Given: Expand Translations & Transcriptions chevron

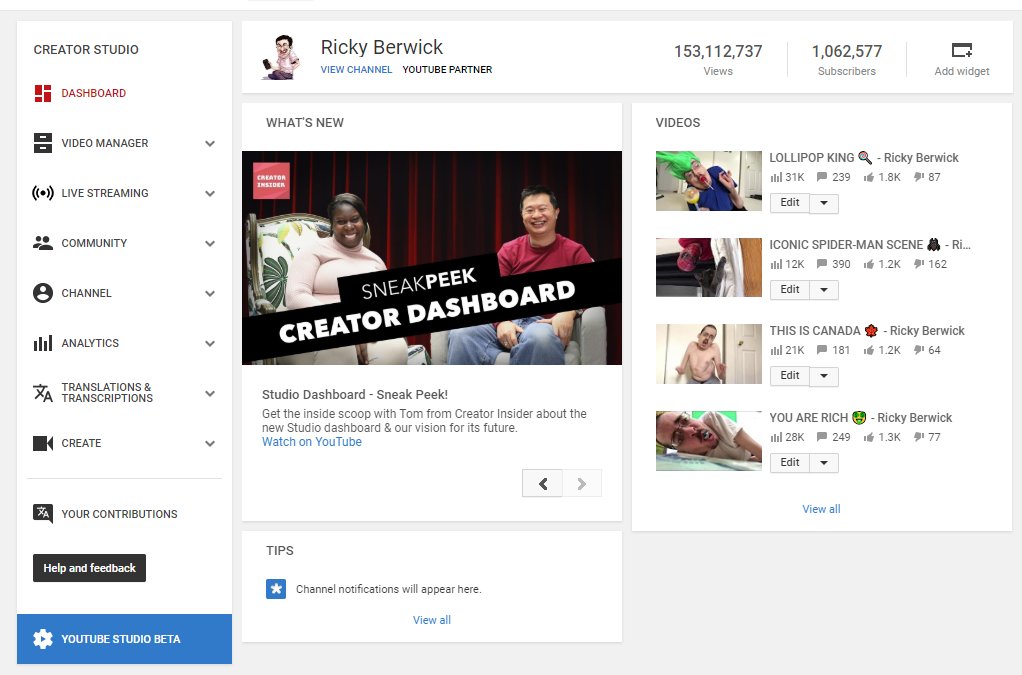Looking at the screenshot, I should pos(210,394).
